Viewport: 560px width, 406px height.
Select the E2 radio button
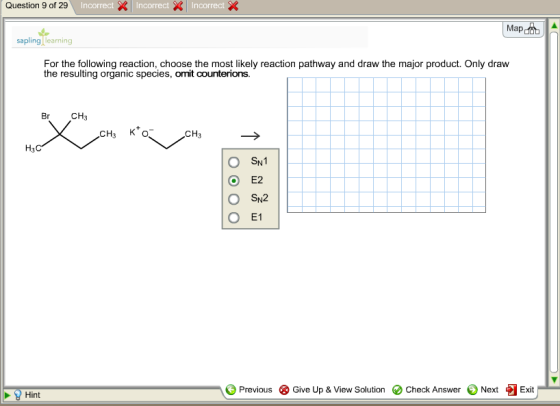[x=234, y=181]
